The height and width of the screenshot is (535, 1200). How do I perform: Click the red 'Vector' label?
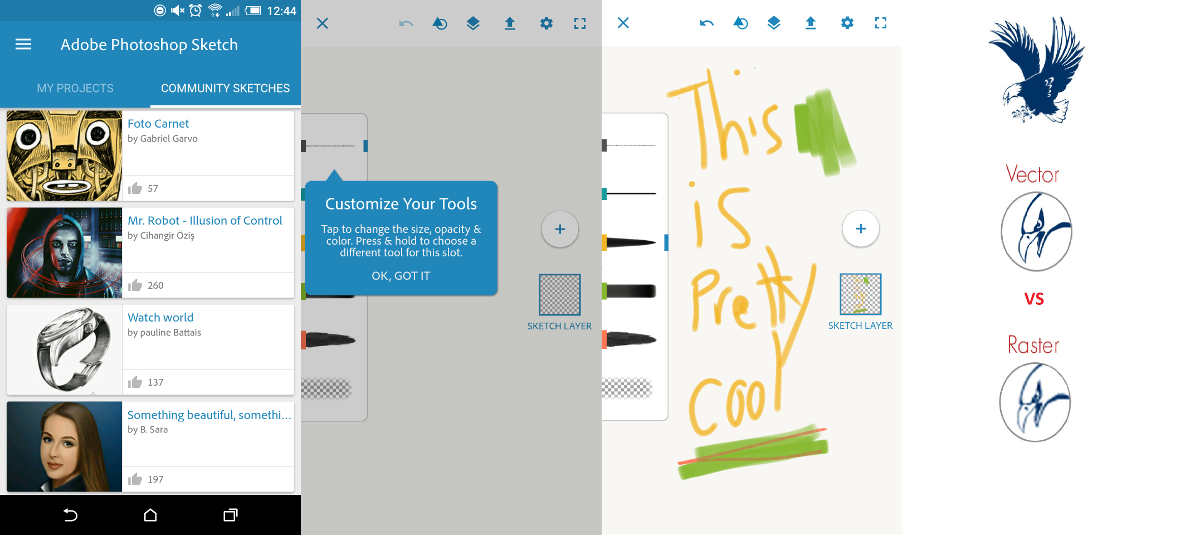click(x=1033, y=174)
